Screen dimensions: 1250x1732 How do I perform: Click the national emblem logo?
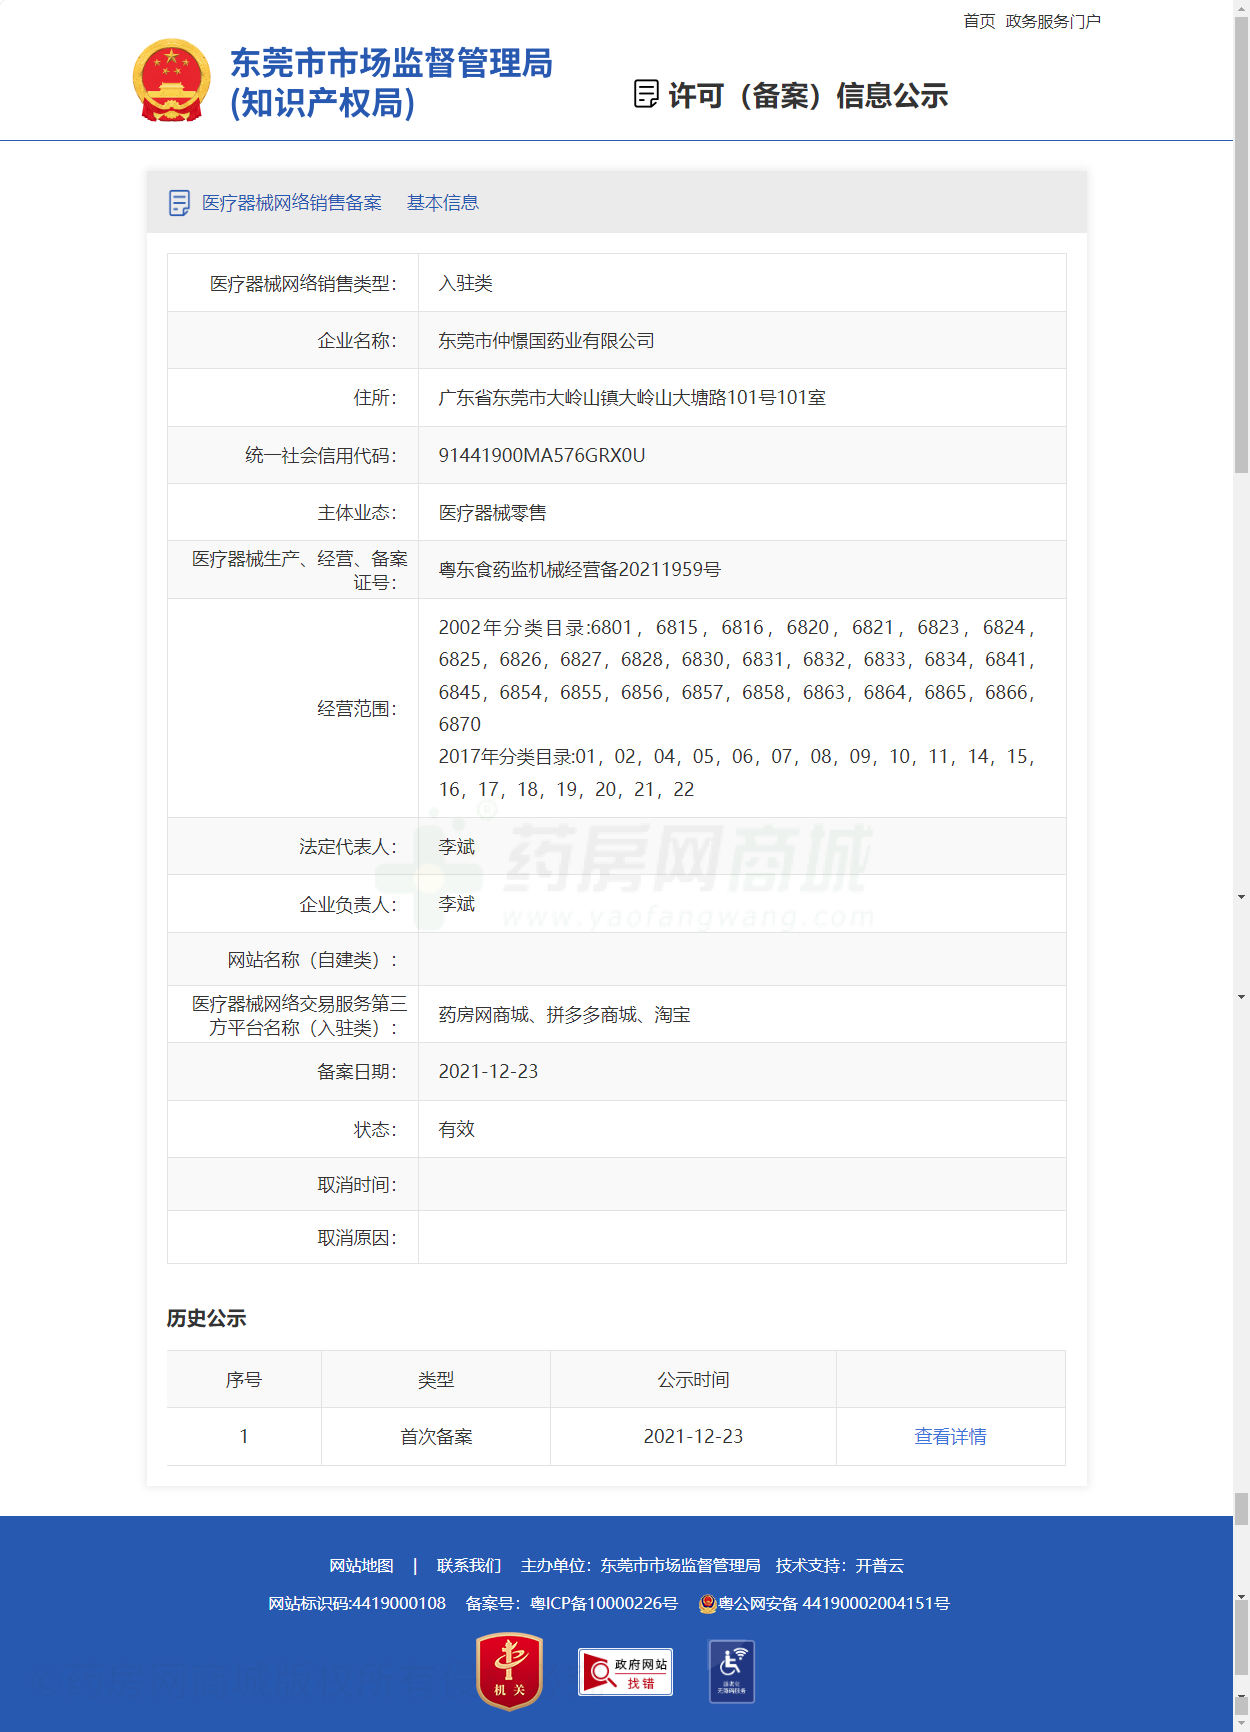tap(172, 81)
